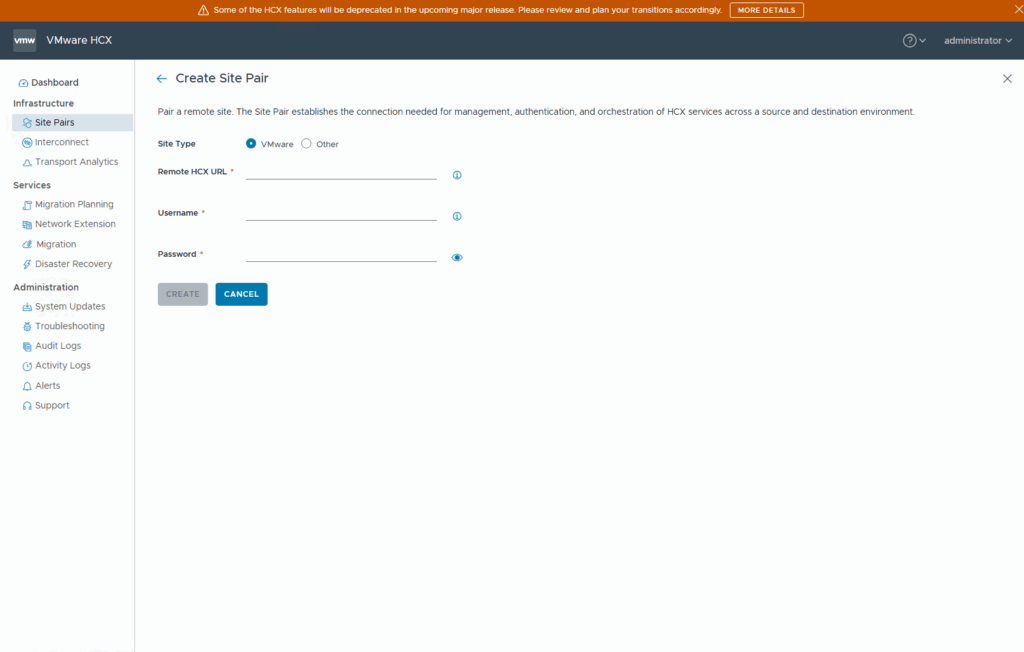
Task: Click info icon next to Username field
Action: pyautogui.click(x=457, y=216)
